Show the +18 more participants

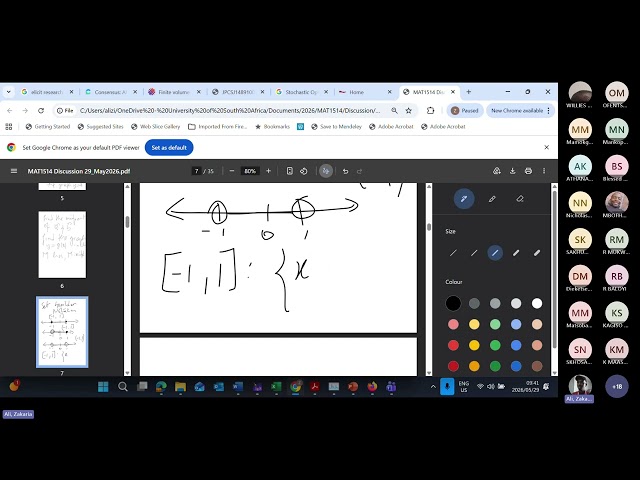click(617, 386)
